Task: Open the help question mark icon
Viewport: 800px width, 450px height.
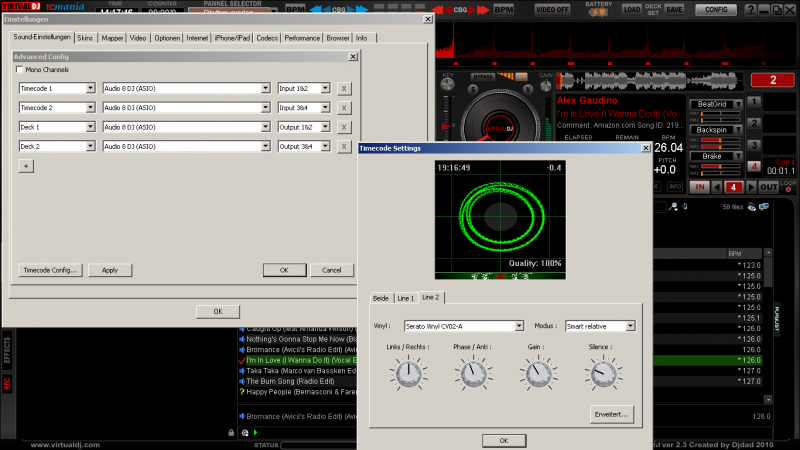Action: 750,10
